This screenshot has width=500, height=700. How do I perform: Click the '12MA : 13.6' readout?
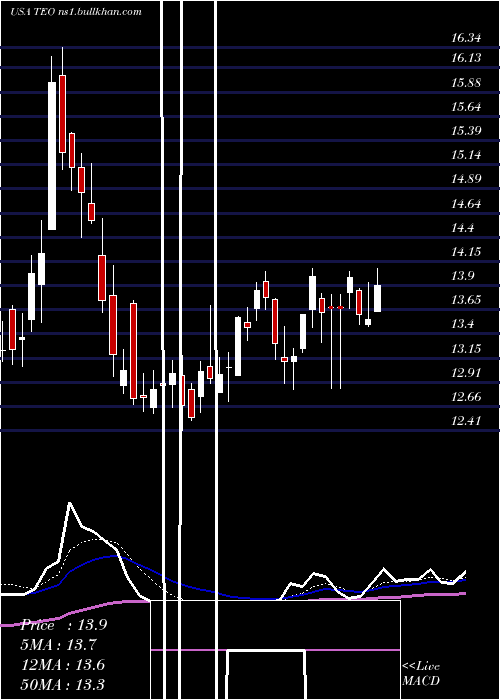tap(63, 665)
